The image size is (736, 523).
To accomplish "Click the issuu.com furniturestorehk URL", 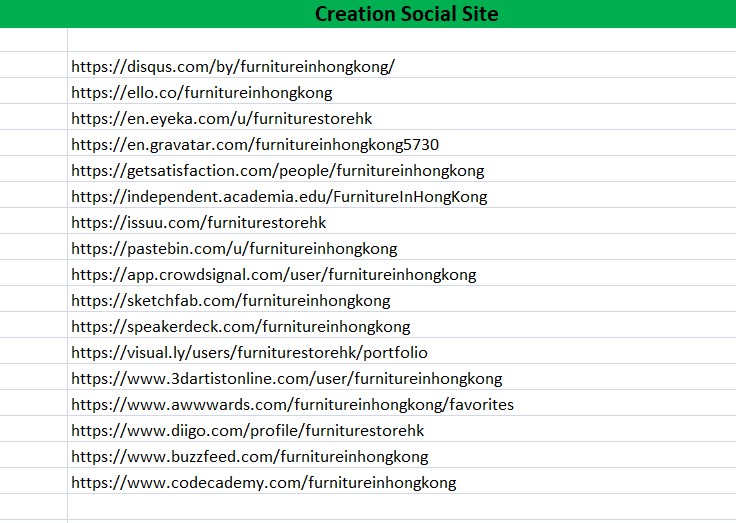I will pos(199,223).
